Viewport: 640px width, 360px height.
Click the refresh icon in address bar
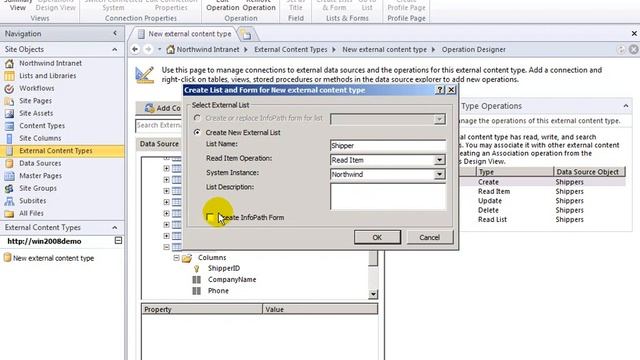click(621, 49)
